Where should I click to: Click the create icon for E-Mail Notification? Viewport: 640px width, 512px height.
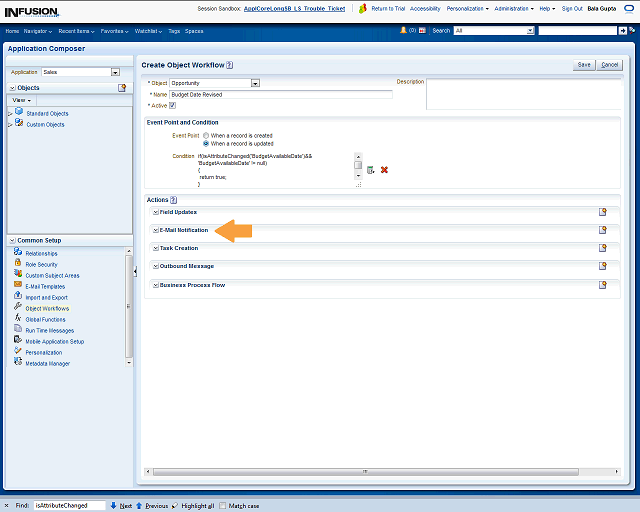tap(603, 230)
